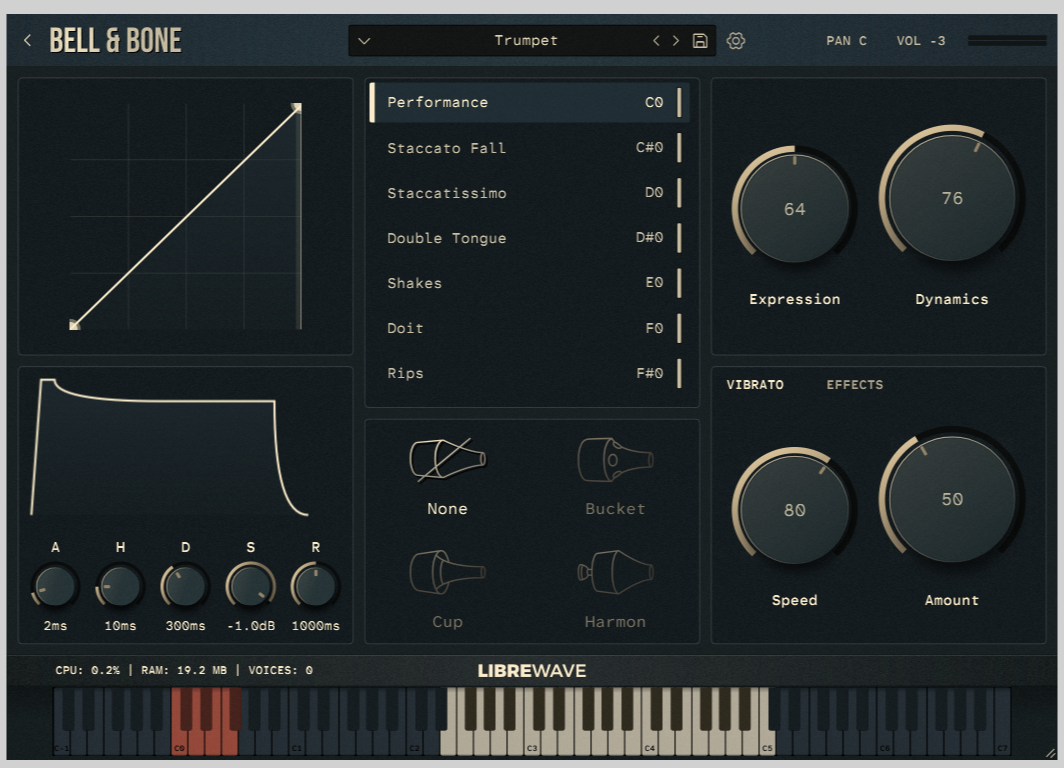Click the LIBREWAVE logo
Screen dimensions: 1064x768
(x=531, y=670)
